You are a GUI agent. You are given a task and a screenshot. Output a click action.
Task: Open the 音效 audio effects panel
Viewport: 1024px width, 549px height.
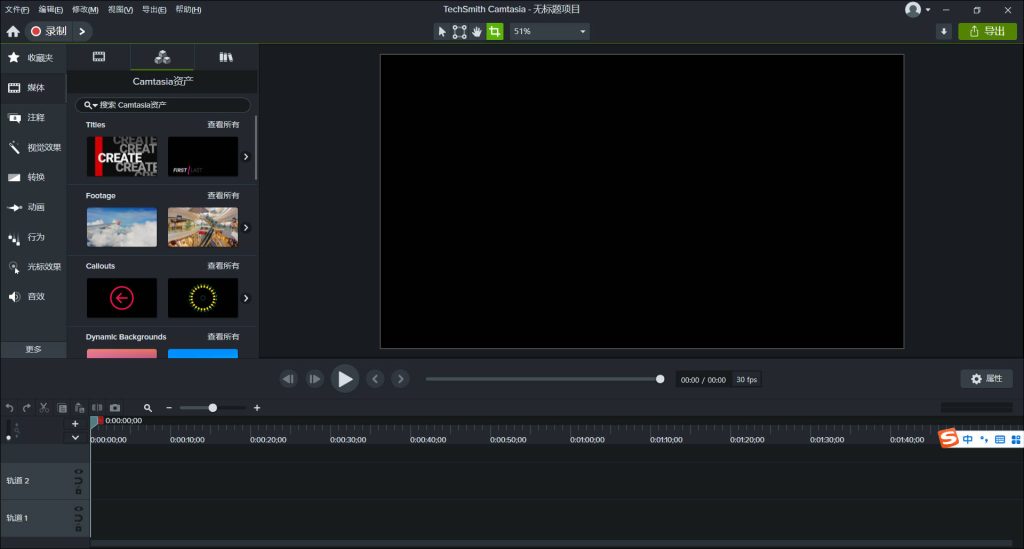[33, 296]
